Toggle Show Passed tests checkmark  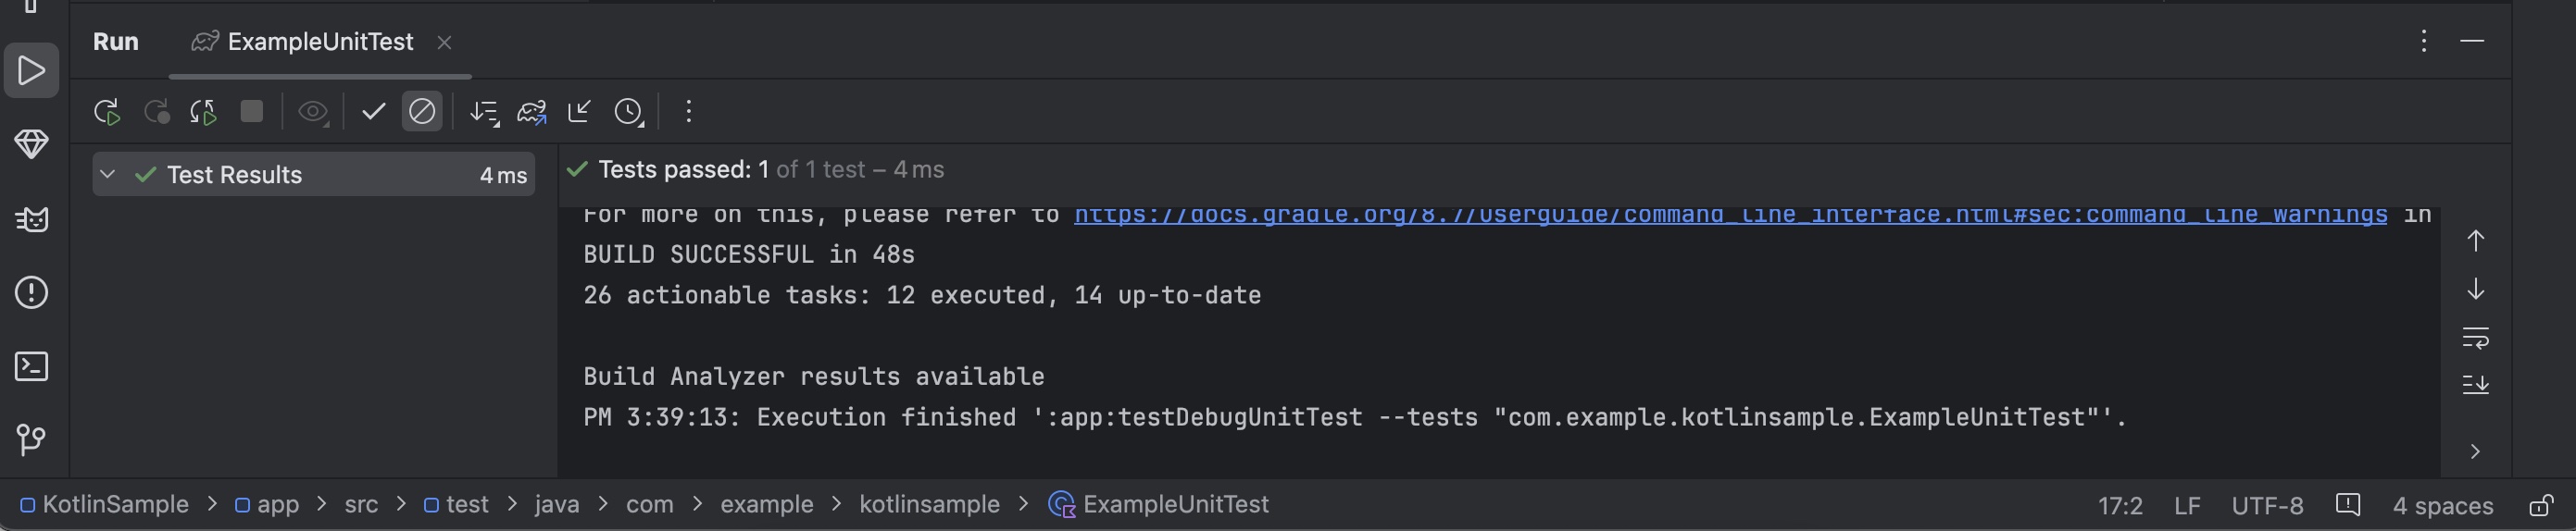(x=373, y=111)
